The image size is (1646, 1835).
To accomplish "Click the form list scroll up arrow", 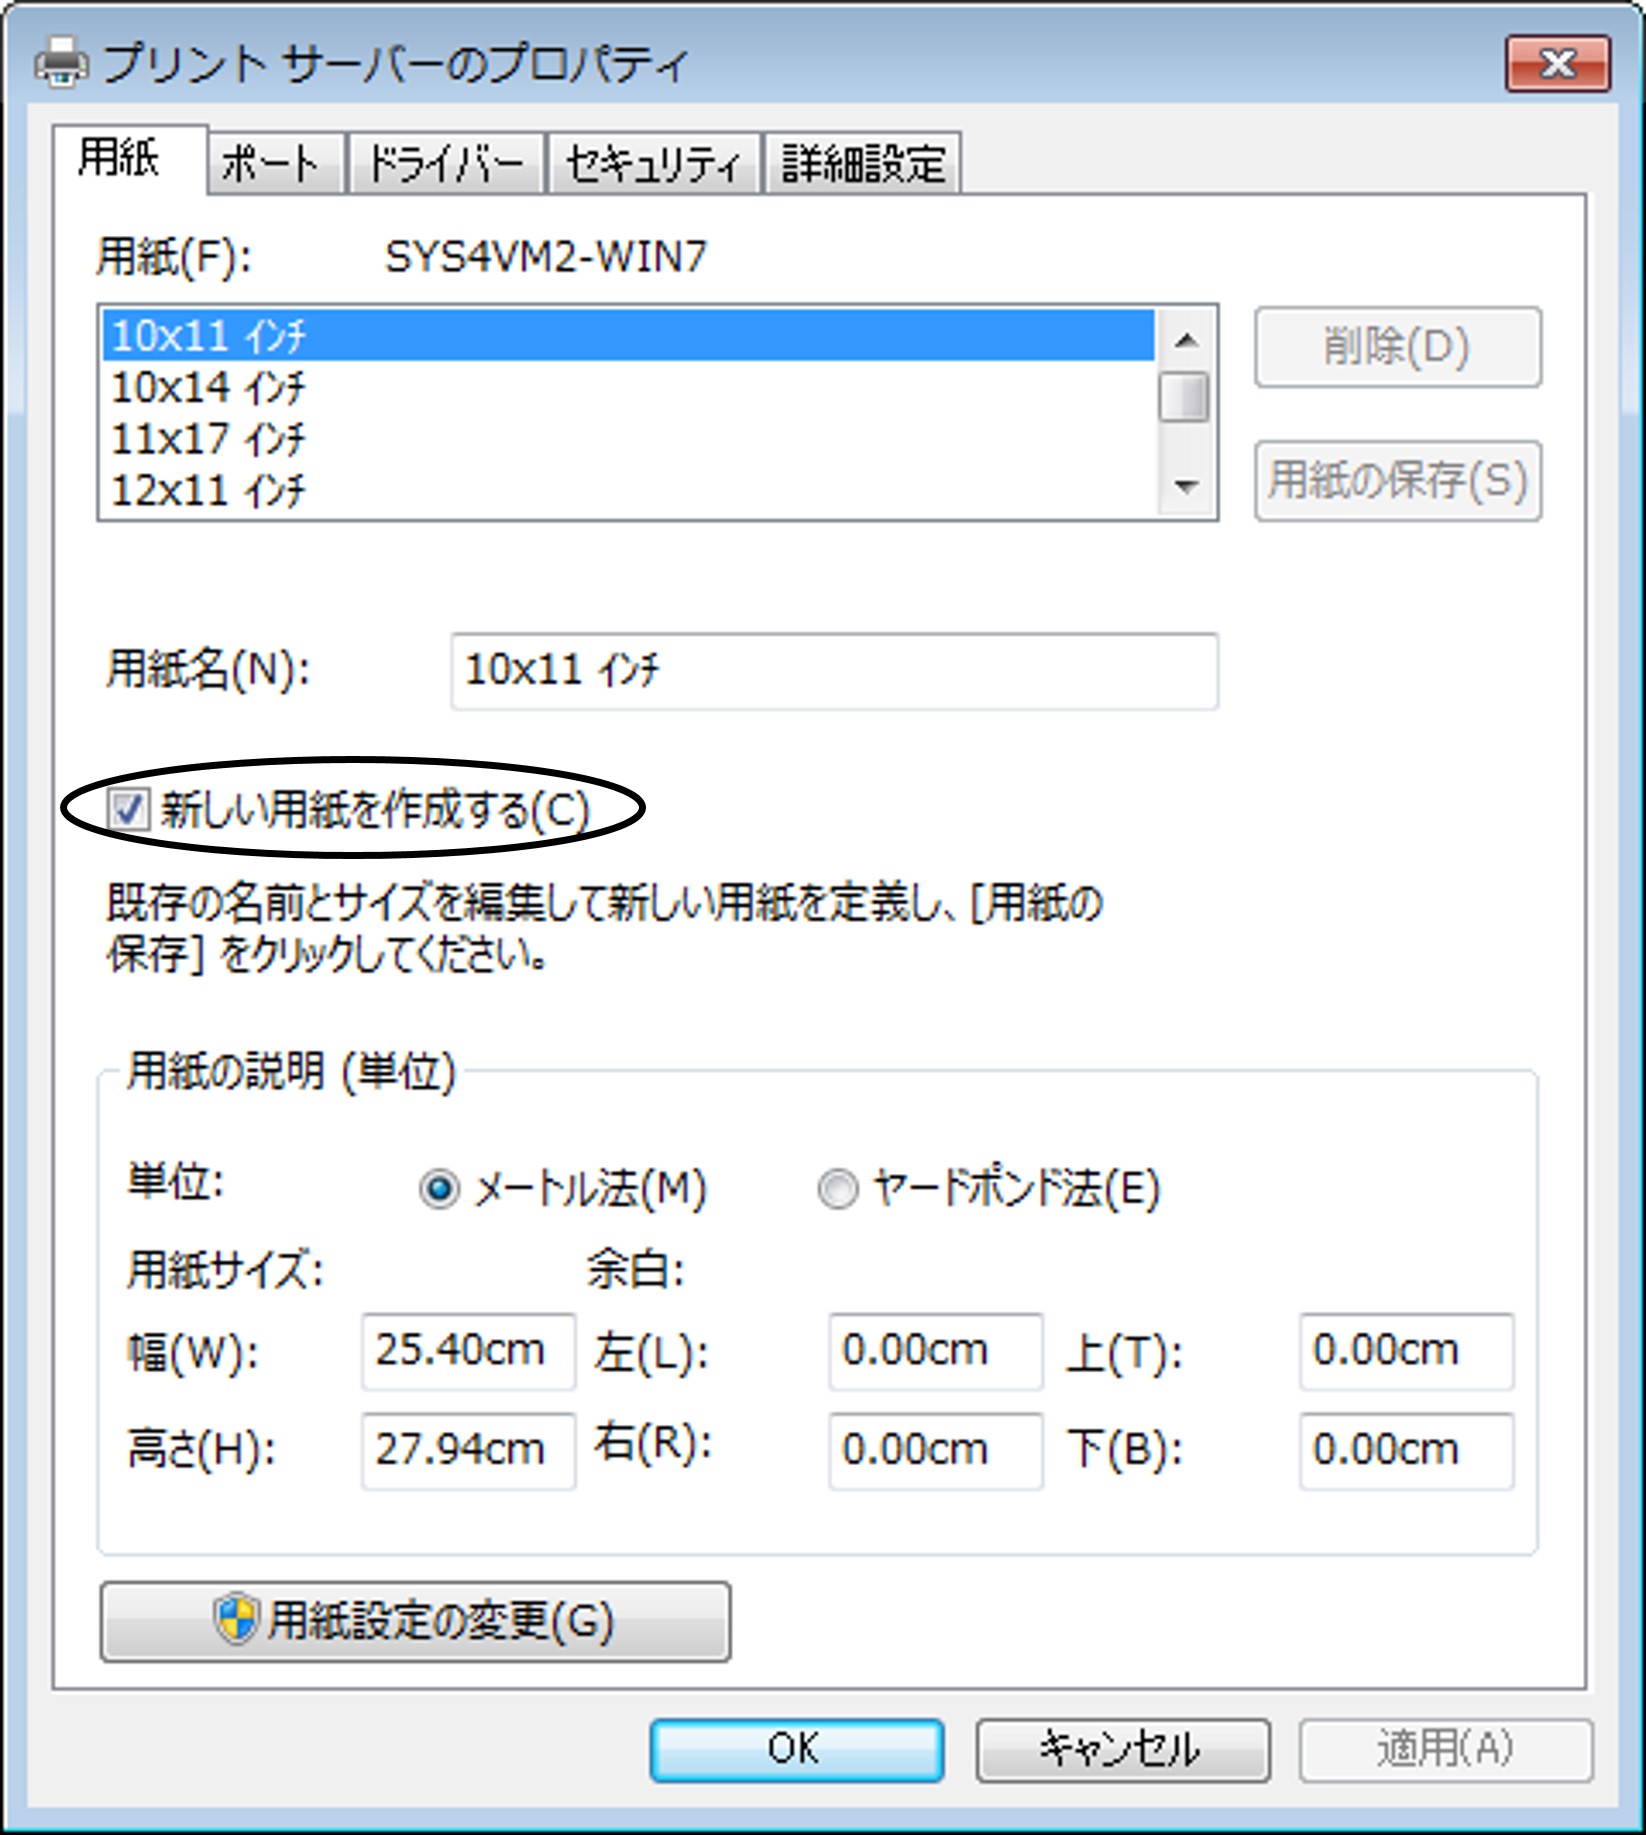I will click(x=1186, y=340).
